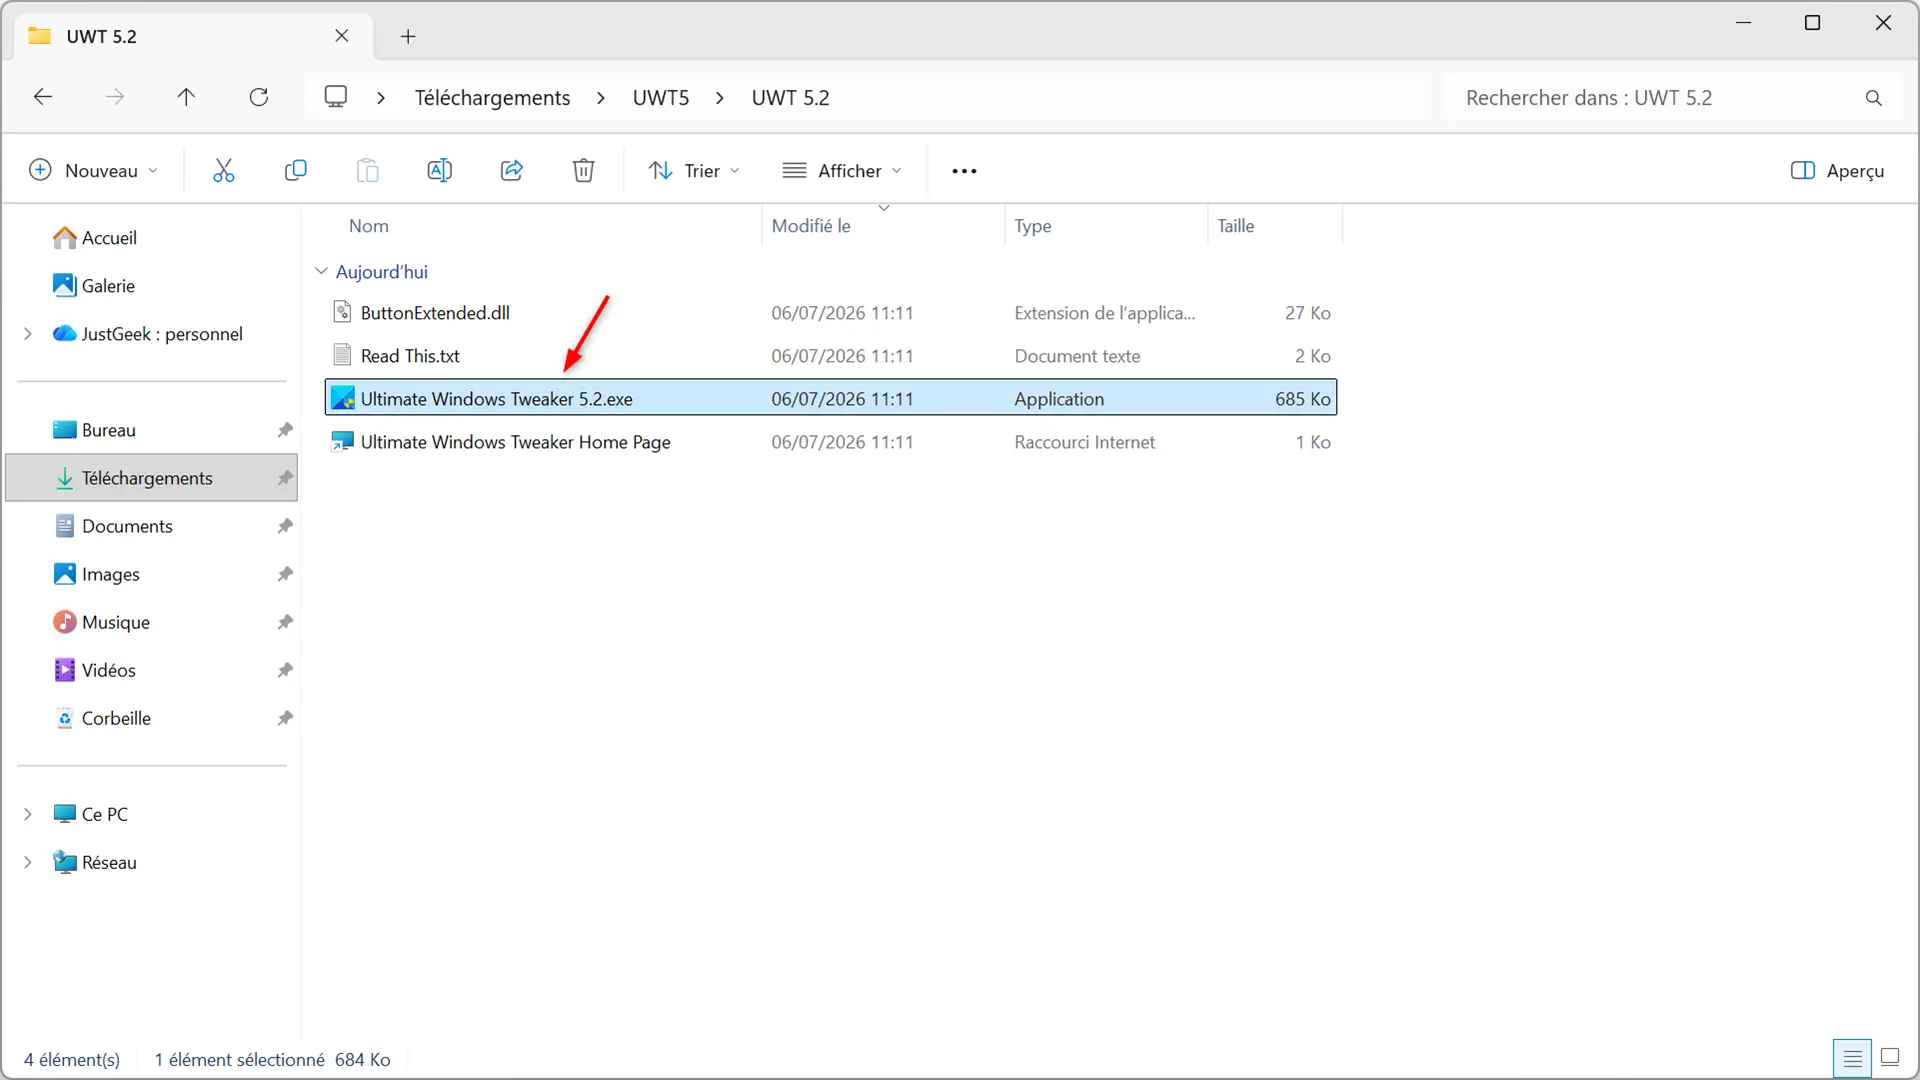Click the 685 Ko size cell
Viewport: 1920px width, 1080px height.
[x=1302, y=399]
